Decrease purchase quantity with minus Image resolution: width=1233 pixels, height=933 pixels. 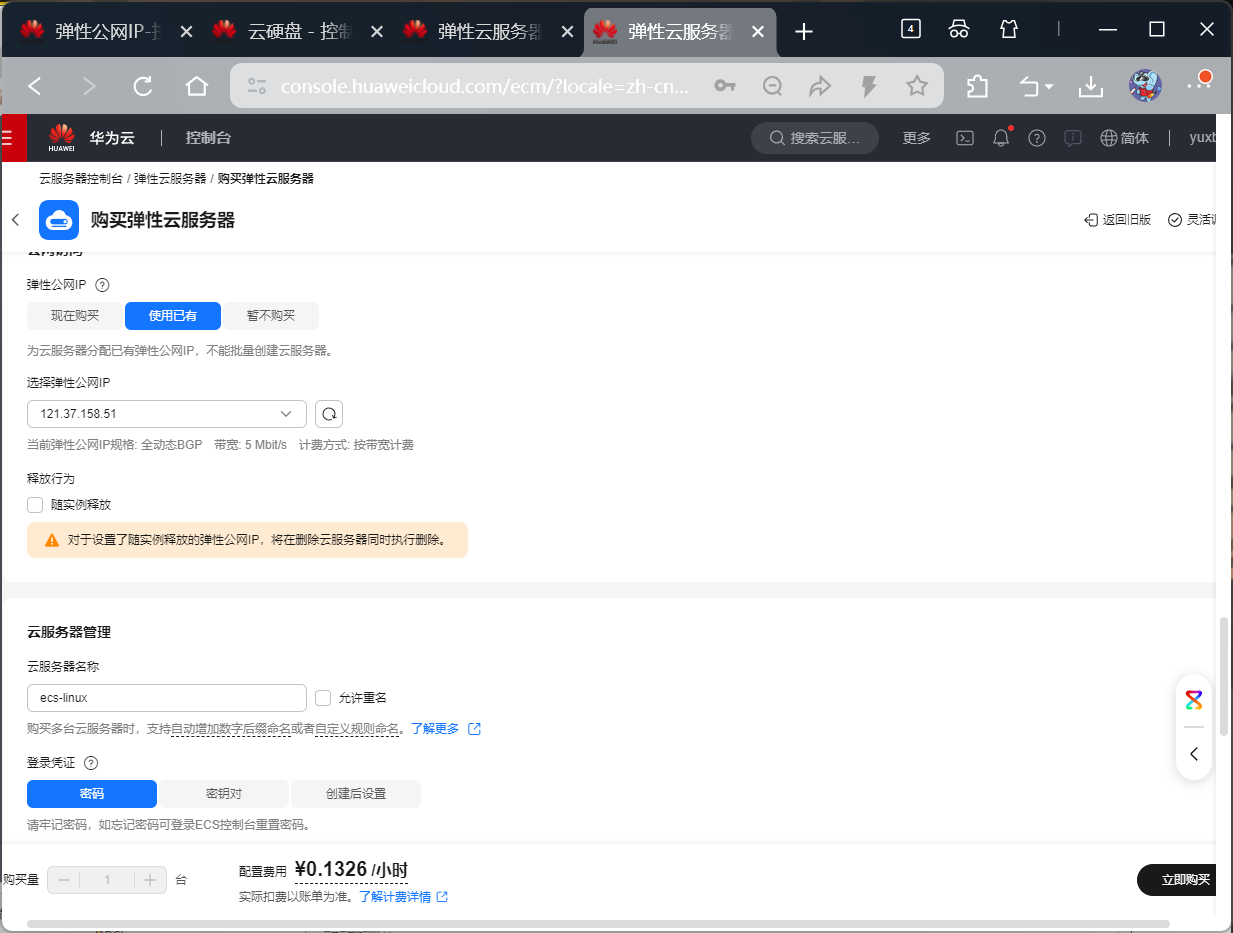64,880
